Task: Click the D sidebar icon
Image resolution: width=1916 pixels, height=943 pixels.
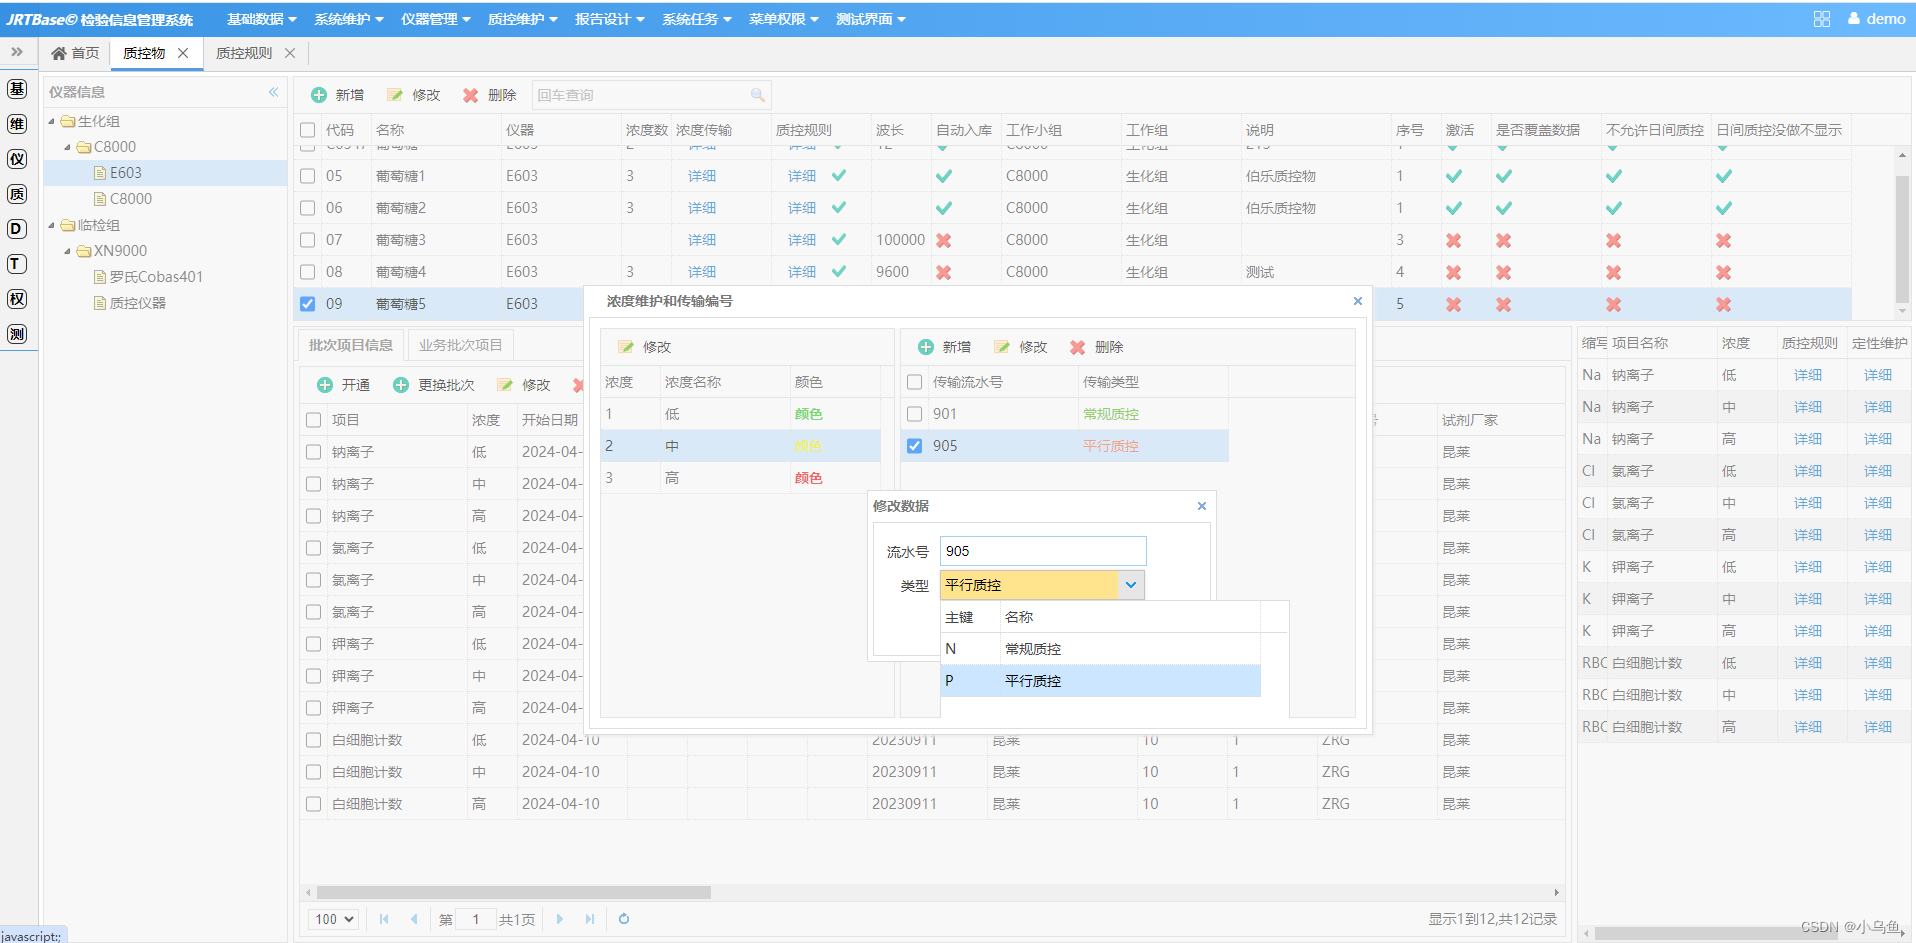Action: pyautogui.click(x=17, y=229)
